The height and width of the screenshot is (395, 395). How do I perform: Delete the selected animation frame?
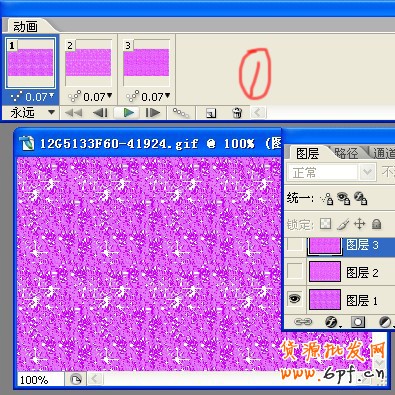(x=237, y=113)
